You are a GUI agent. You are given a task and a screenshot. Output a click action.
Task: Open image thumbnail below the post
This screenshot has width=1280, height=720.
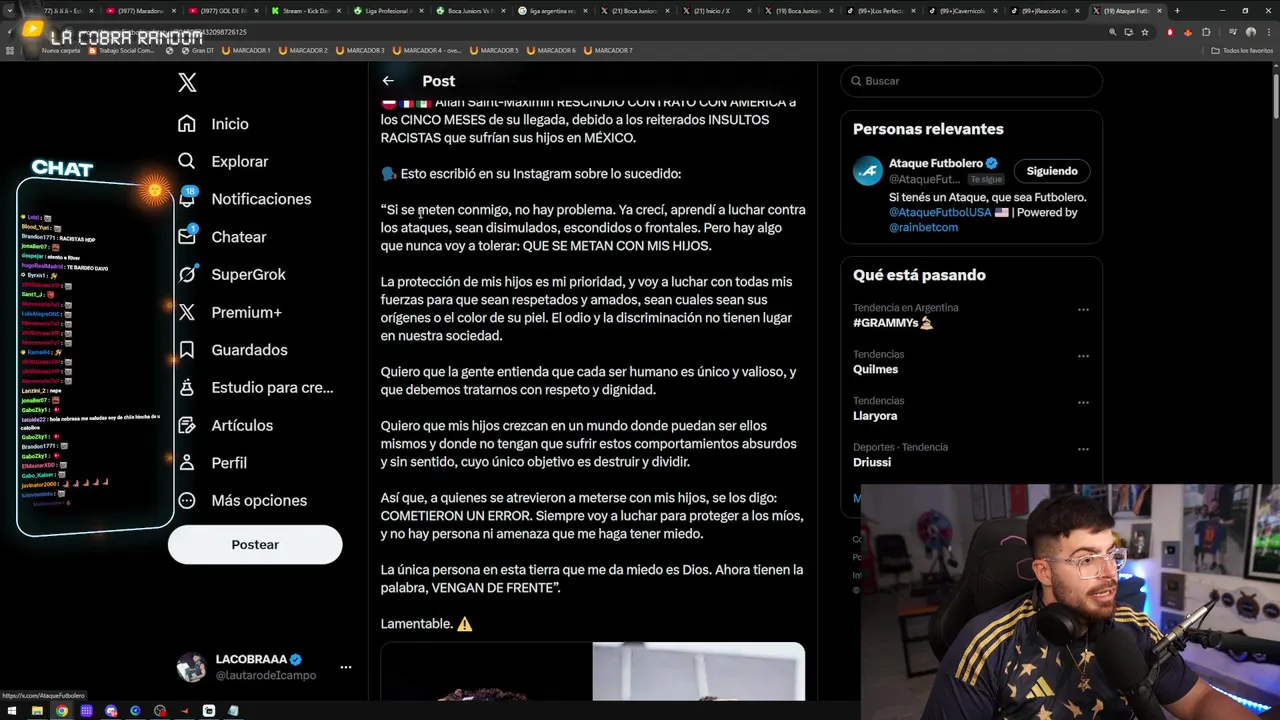pyautogui.click(x=592, y=671)
